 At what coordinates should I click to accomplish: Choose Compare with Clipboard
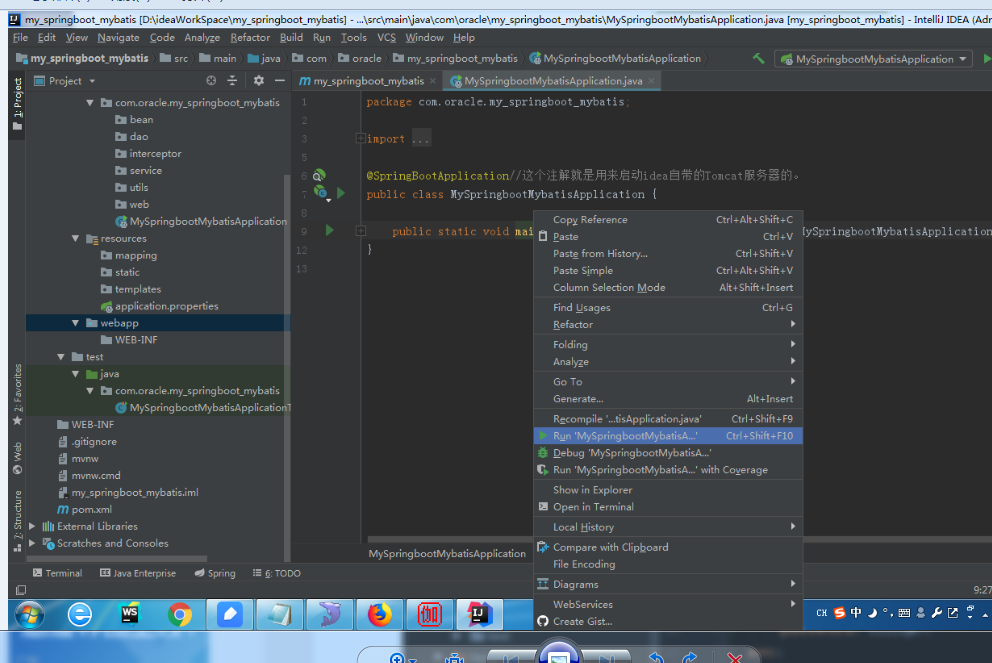click(x=668, y=547)
